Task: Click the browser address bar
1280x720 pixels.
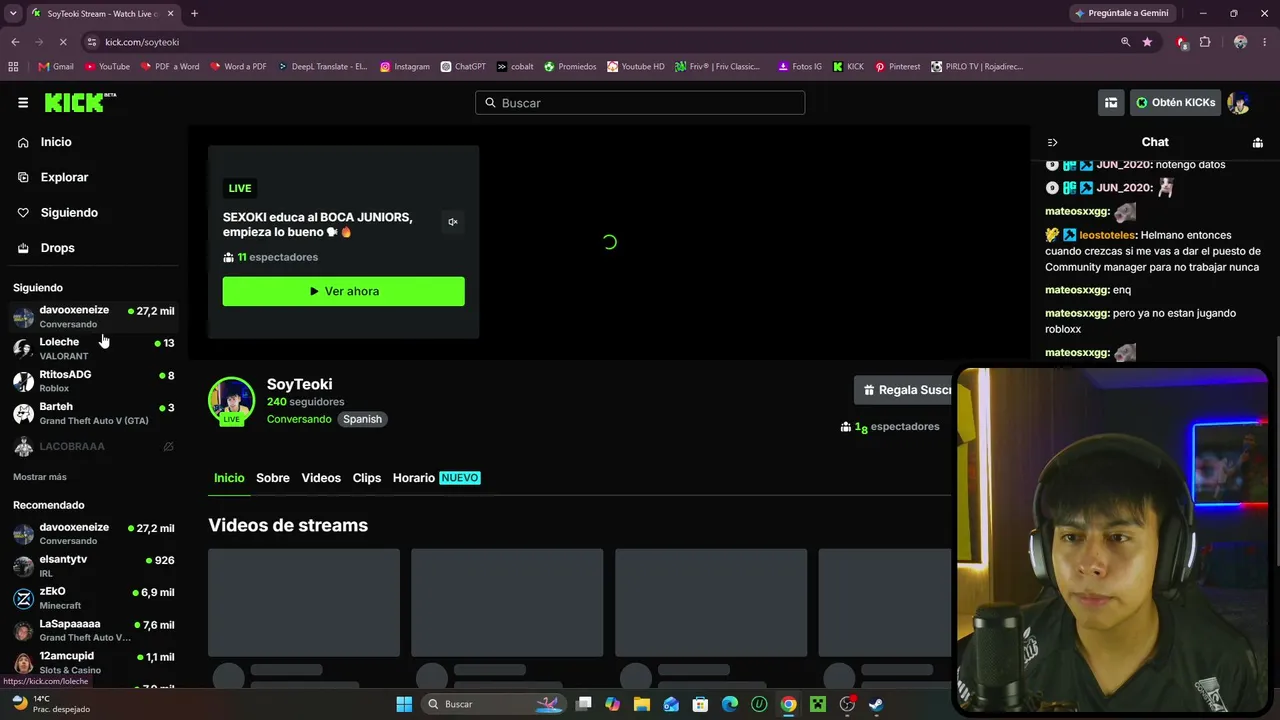Action: 600,42
